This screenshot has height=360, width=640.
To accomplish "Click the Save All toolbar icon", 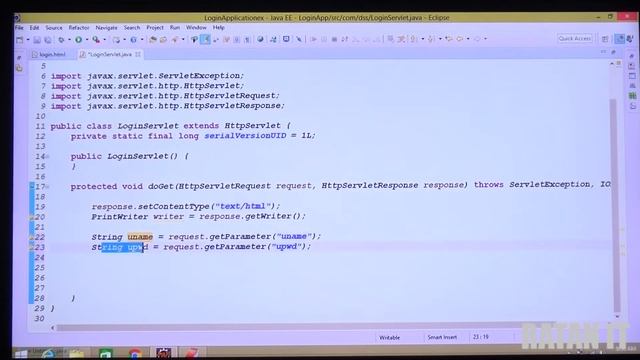I will pyautogui.click(x=48, y=40).
